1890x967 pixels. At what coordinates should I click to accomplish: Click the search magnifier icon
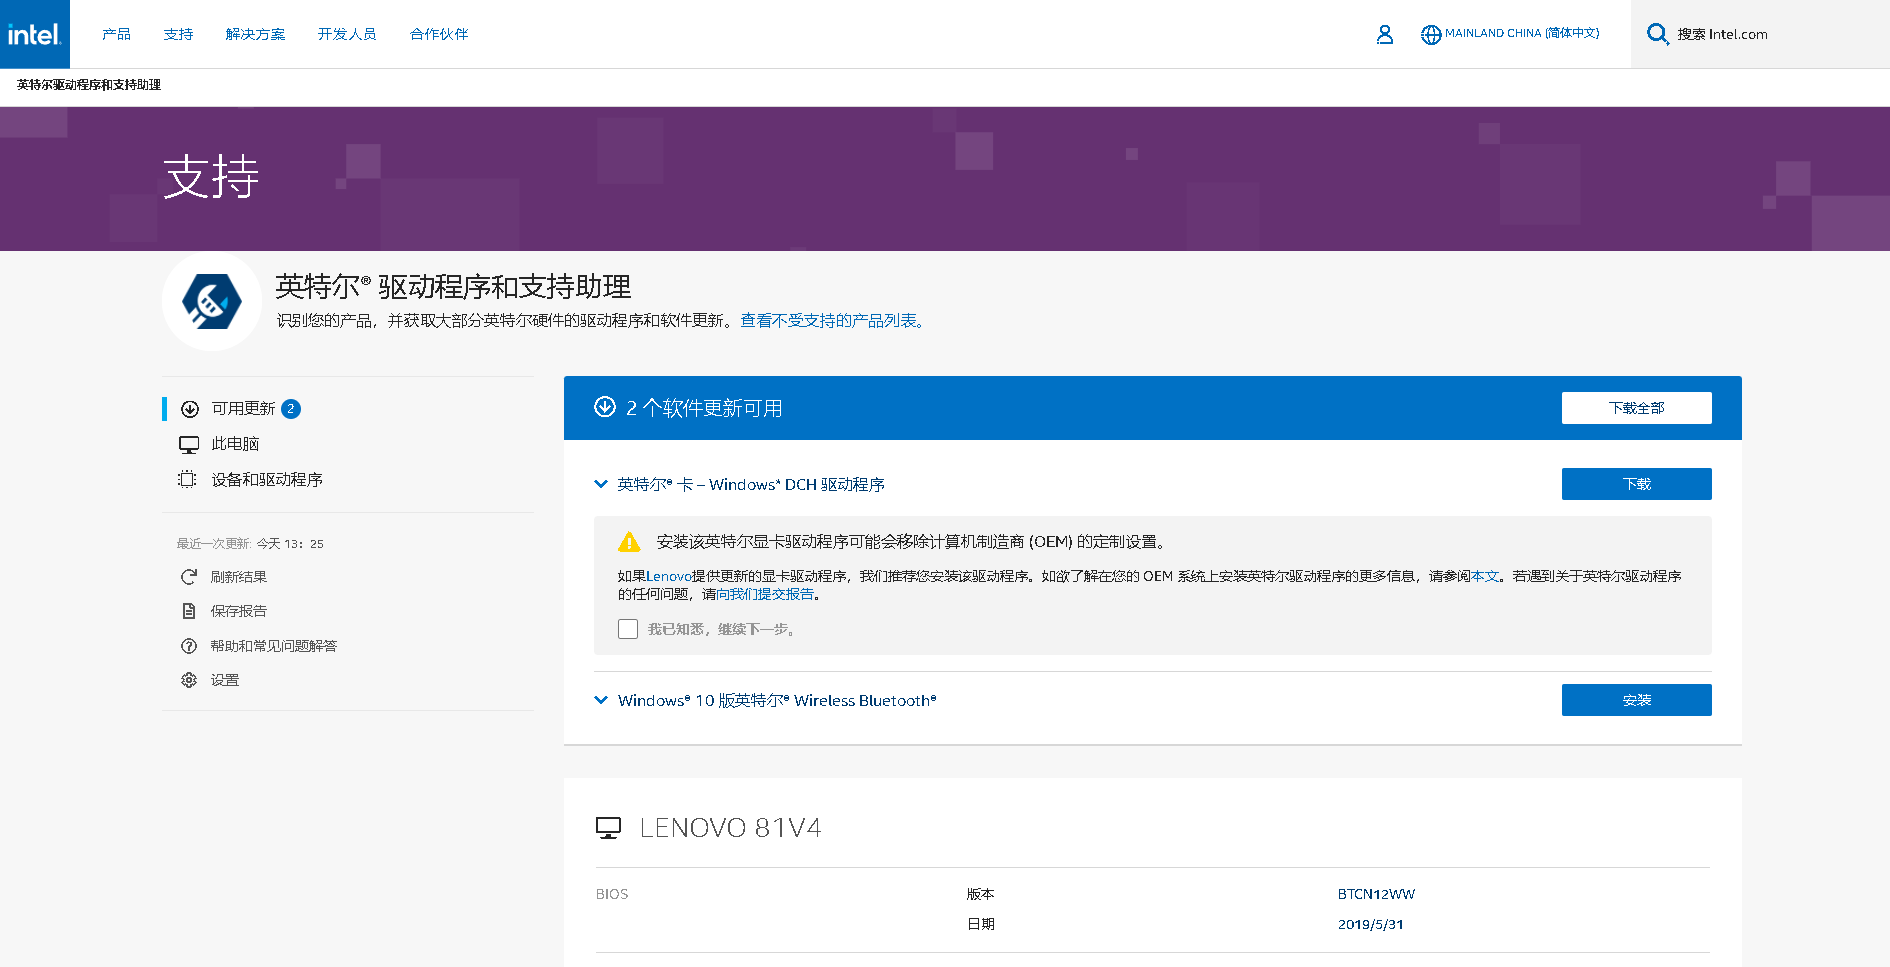tap(1657, 34)
